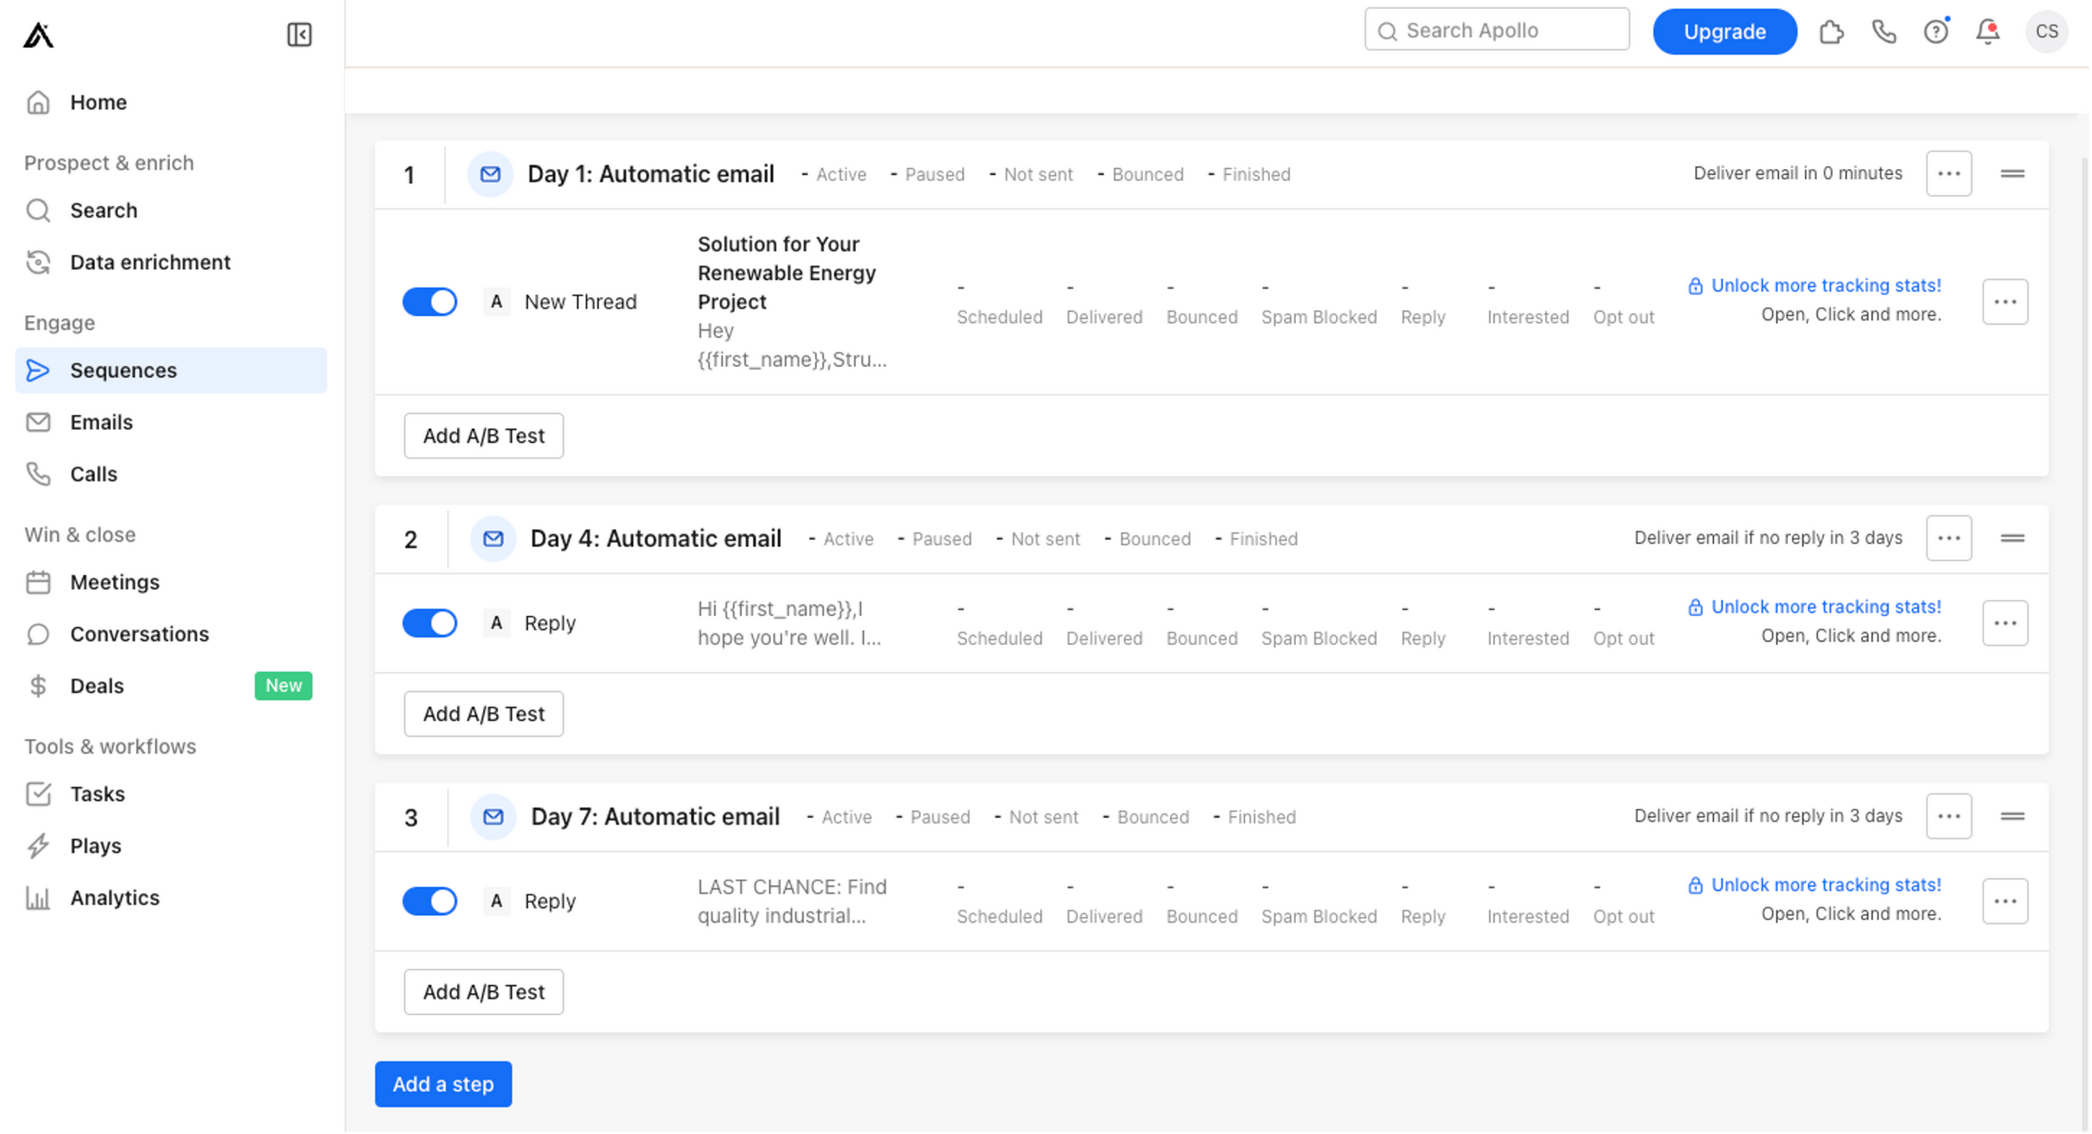Toggle off the Day 4 Reply email
Viewport: 2092px width, 1134px height.
pos(430,623)
